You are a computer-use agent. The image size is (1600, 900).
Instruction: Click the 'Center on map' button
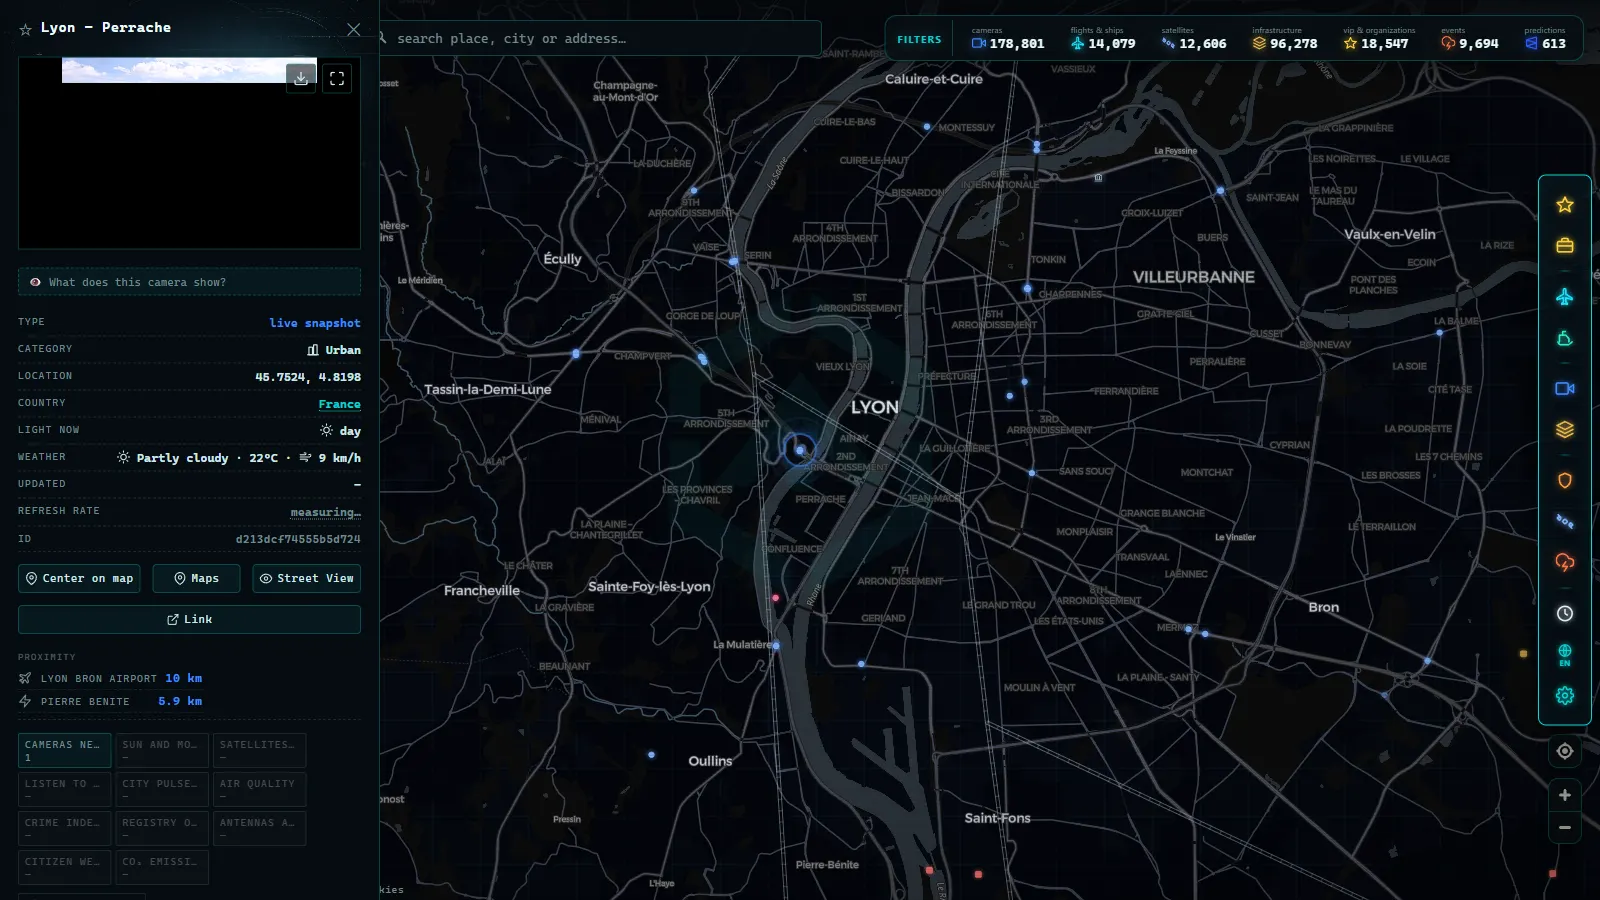point(79,578)
